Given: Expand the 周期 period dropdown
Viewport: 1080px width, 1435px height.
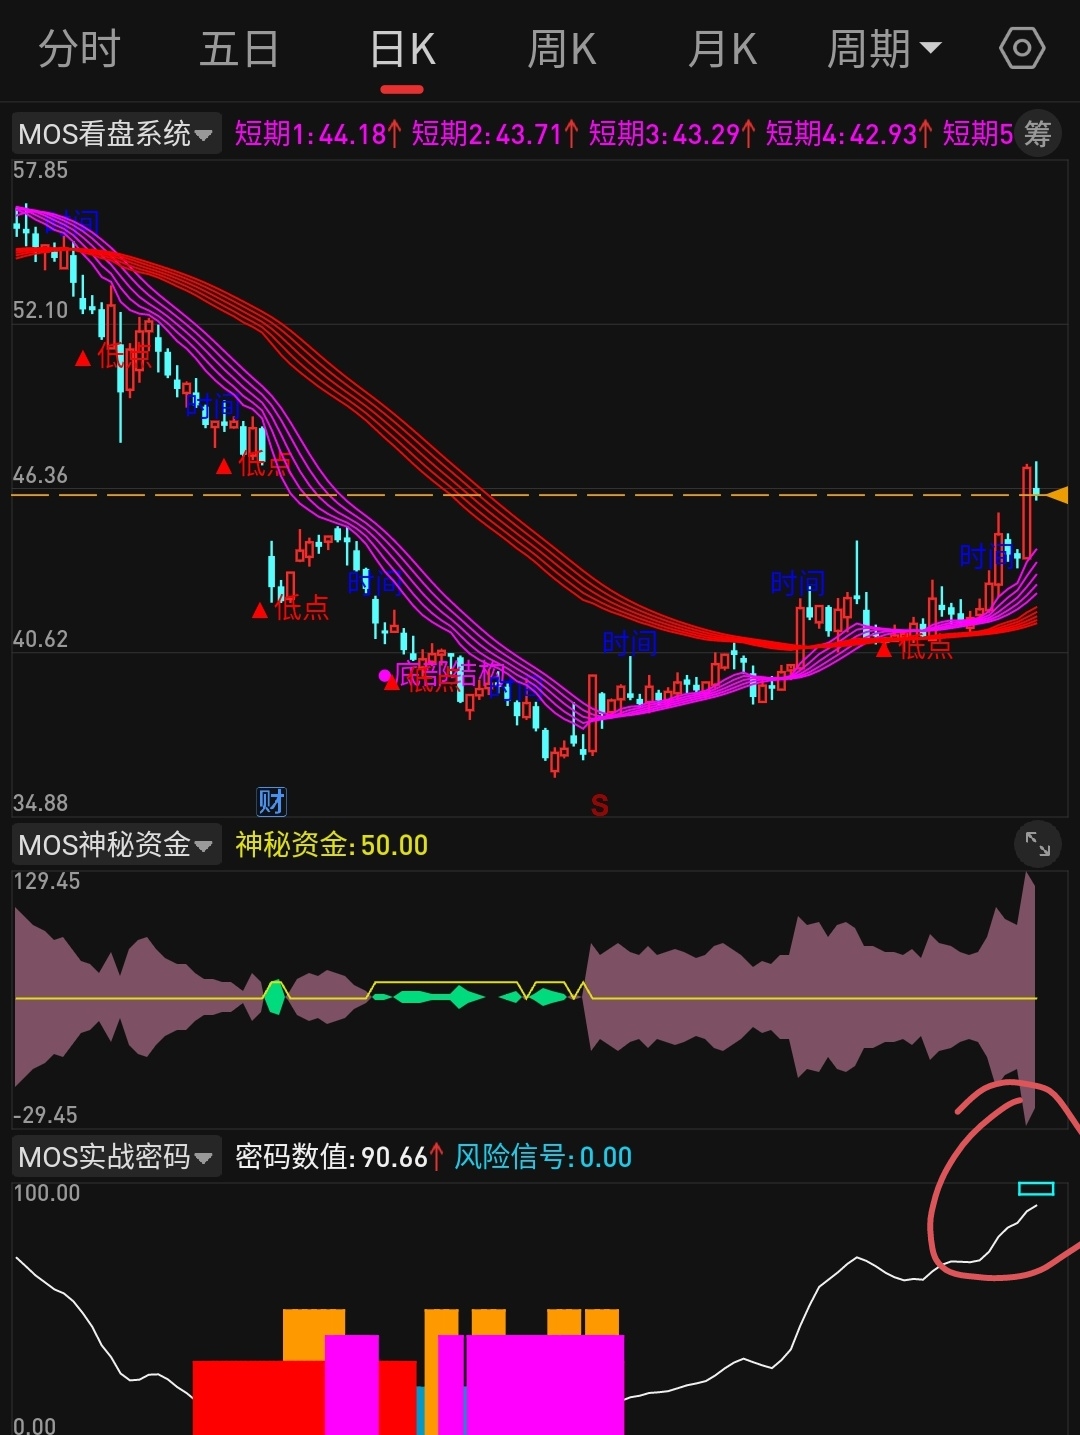Looking at the screenshot, I should (884, 49).
